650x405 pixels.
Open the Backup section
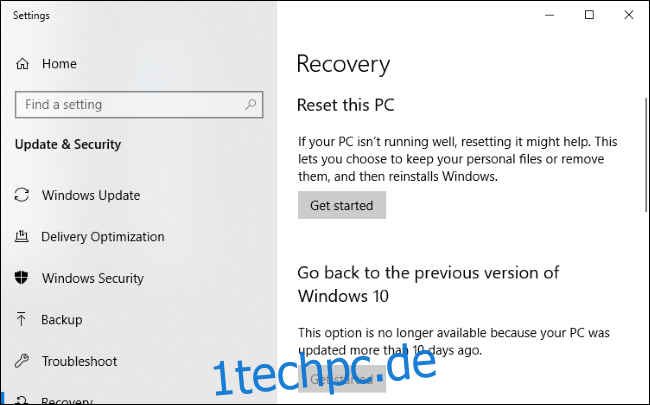[62, 320]
